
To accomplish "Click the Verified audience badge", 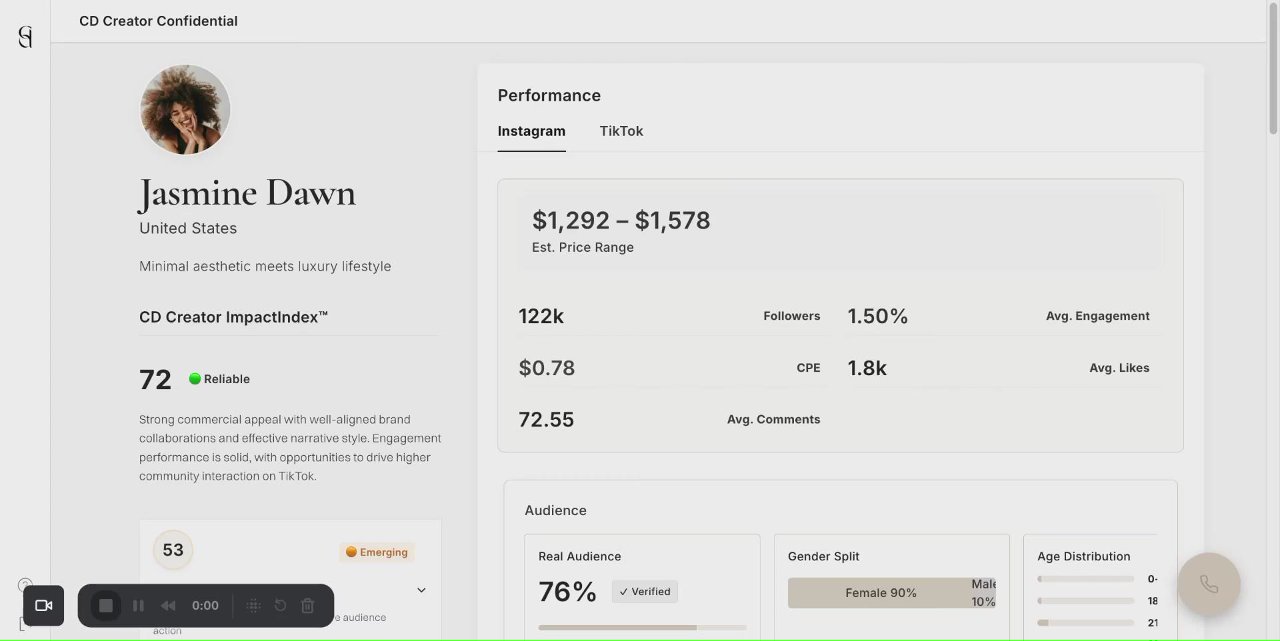I will [x=644, y=591].
